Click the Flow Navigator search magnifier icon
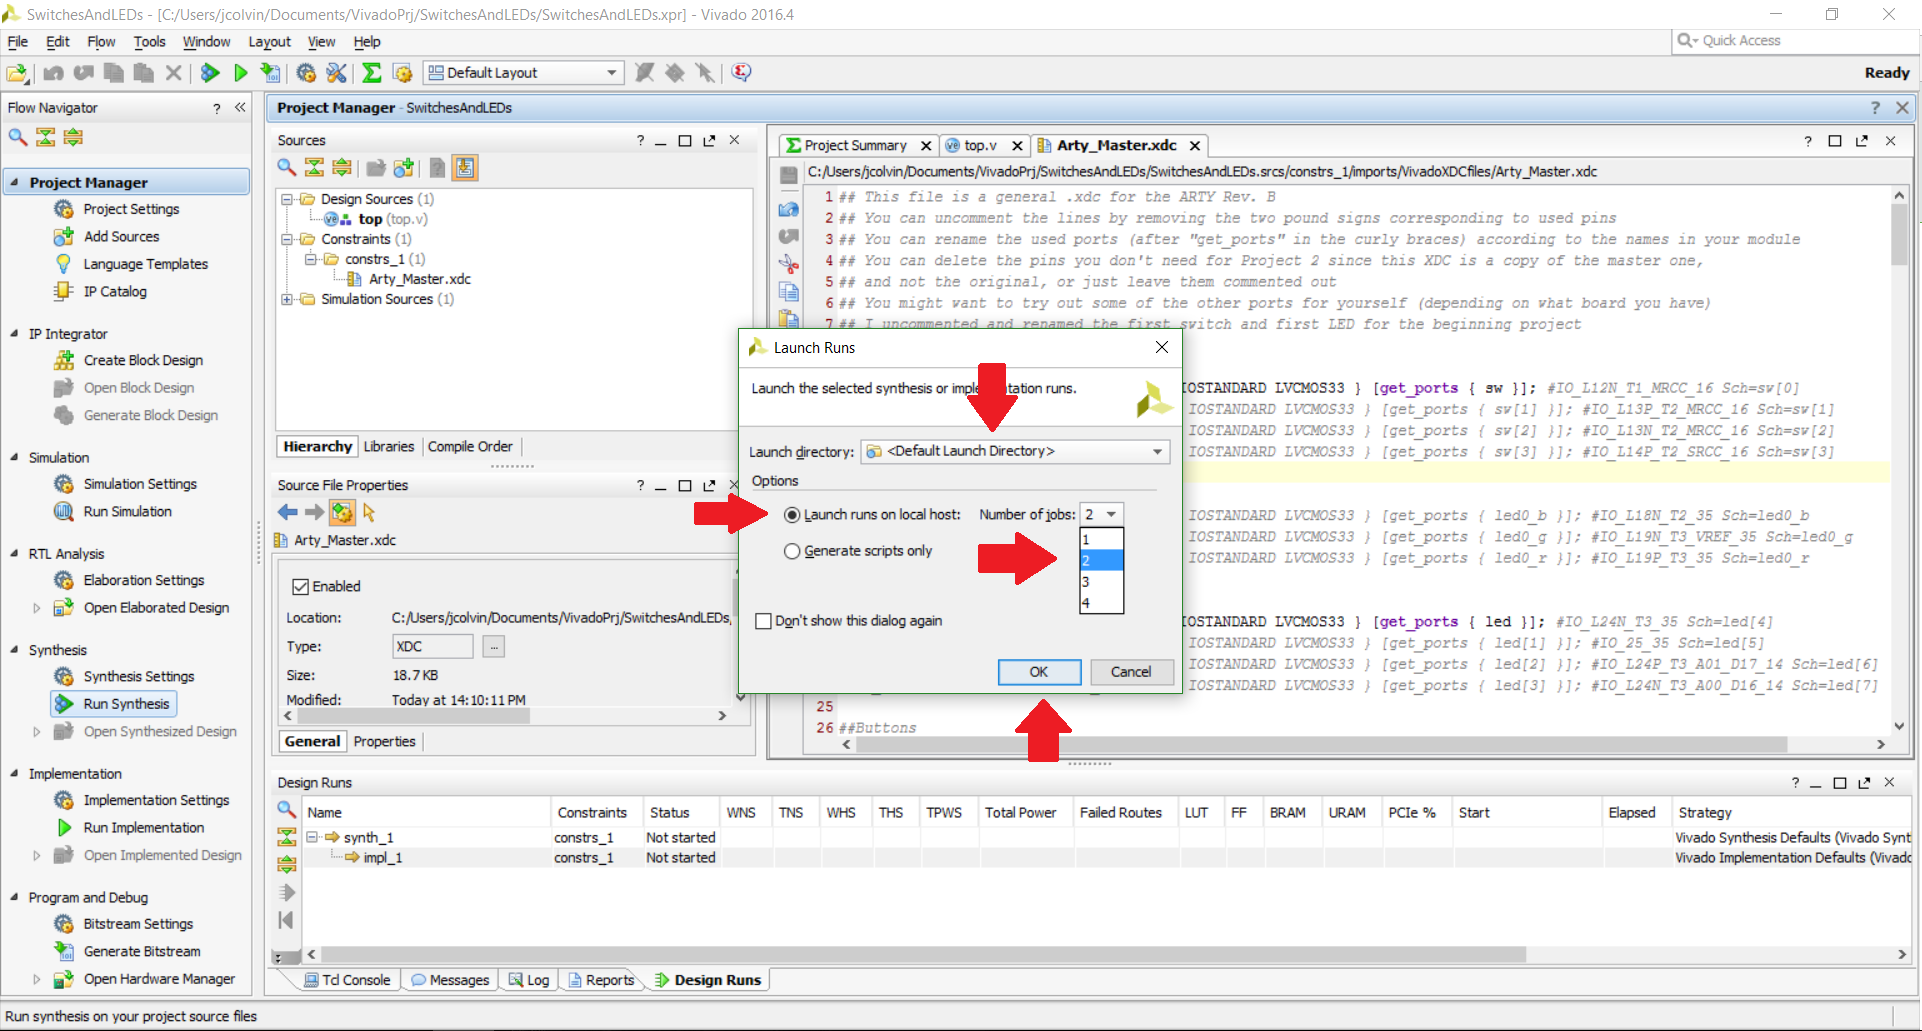Image resolution: width=1922 pixels, height=1031 pixels. point(18,138)
